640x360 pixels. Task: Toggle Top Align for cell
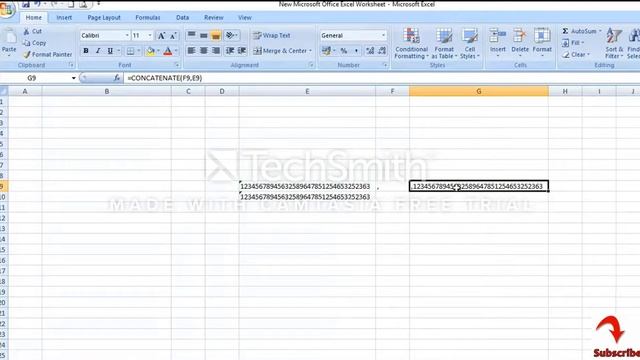[x=191, y=36]
